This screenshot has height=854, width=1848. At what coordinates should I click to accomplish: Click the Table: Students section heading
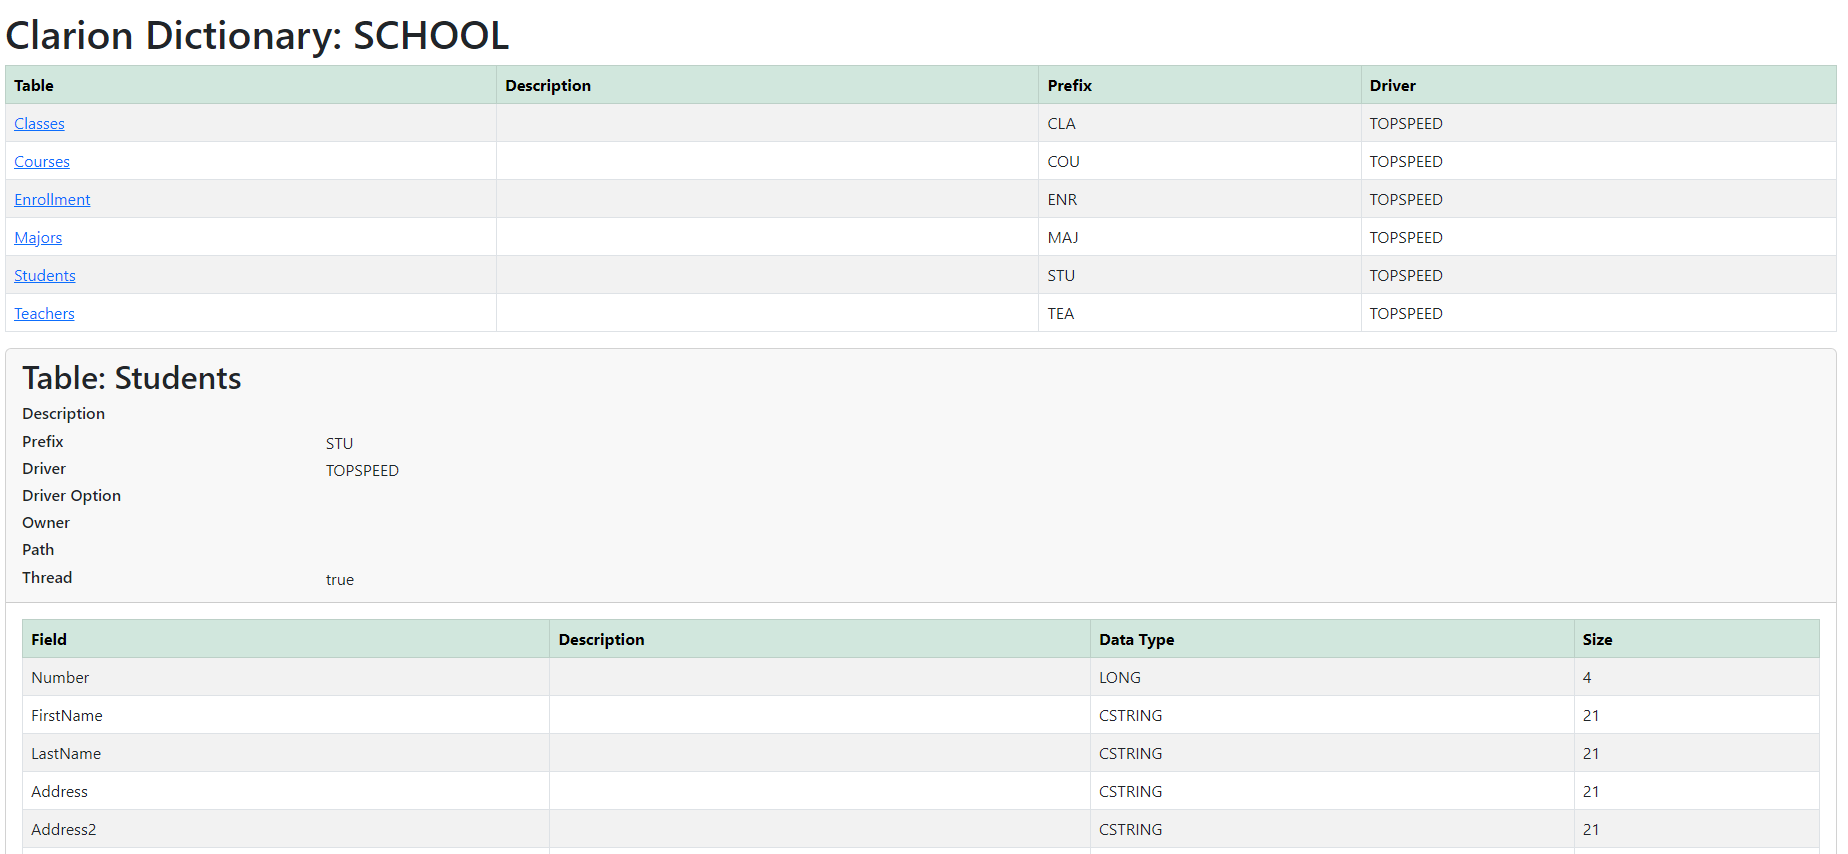point(132,378)
